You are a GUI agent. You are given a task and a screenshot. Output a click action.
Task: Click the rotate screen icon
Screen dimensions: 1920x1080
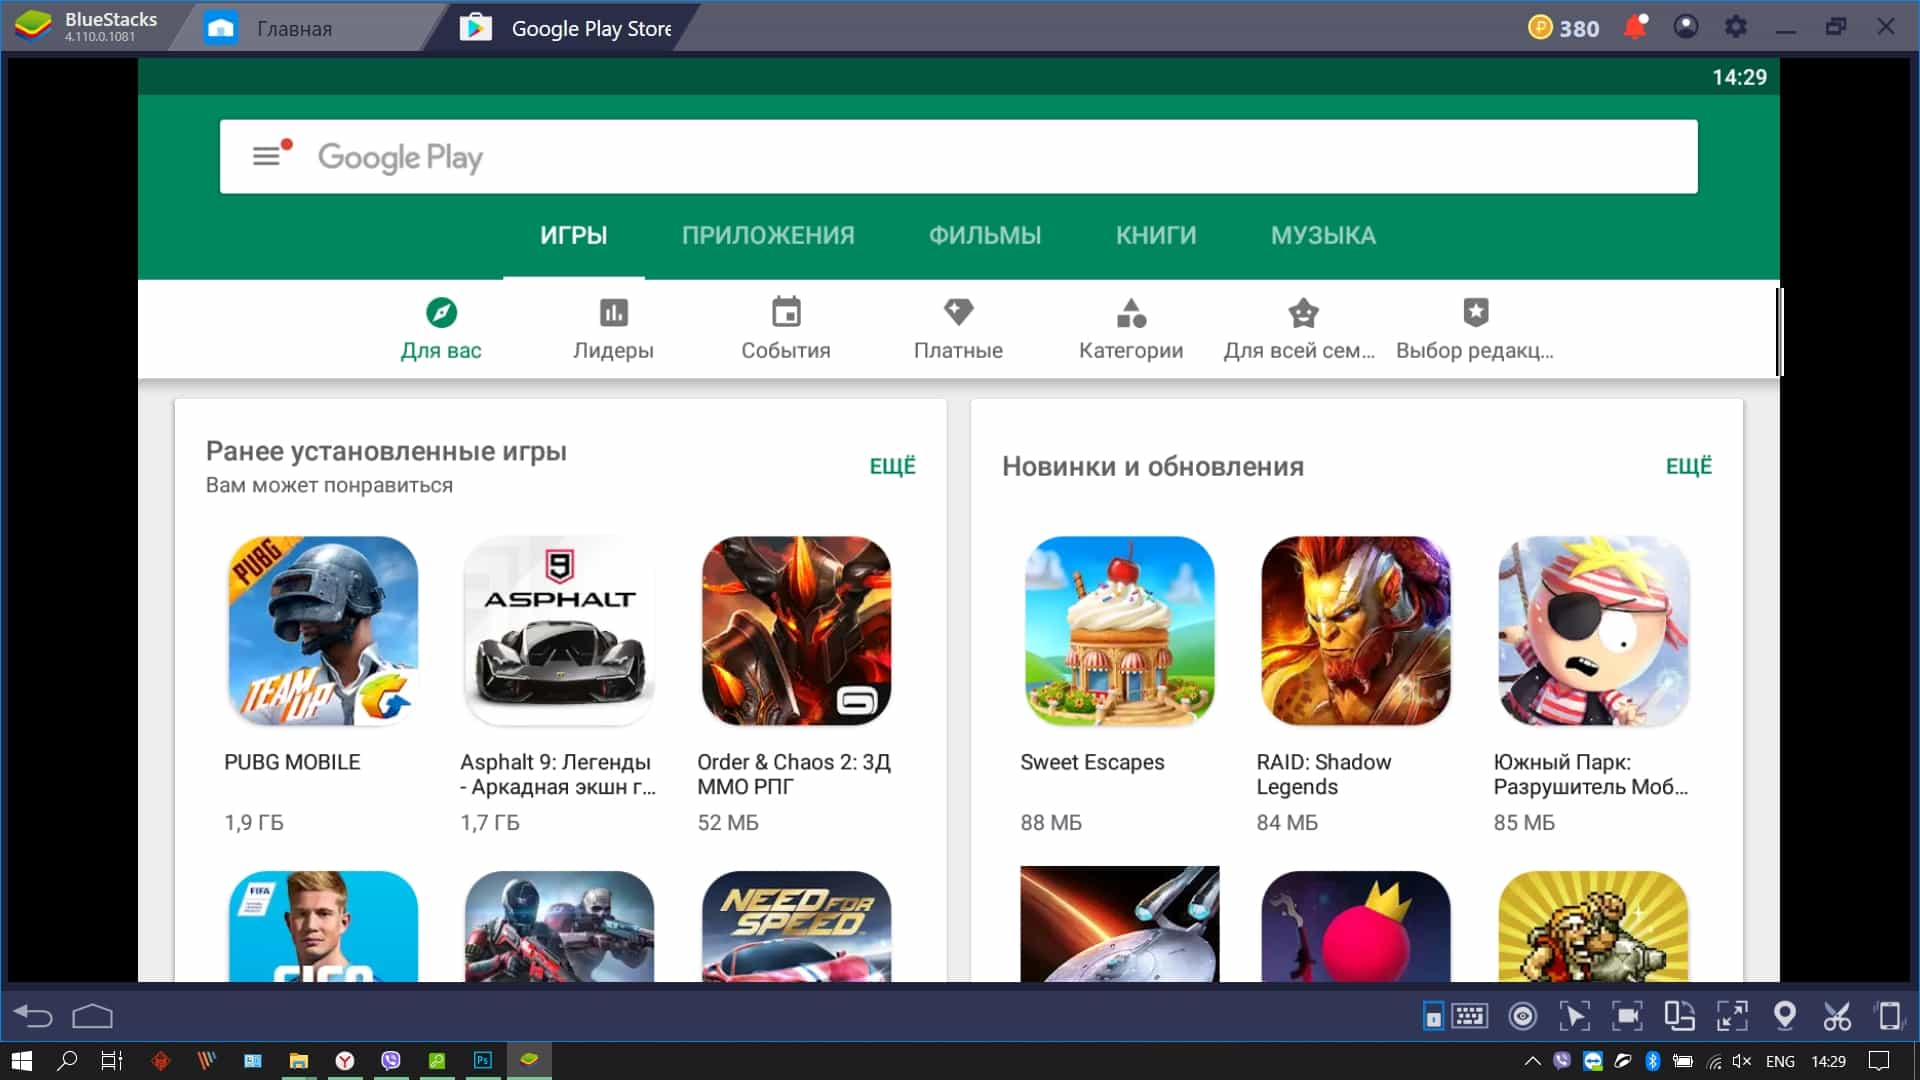(x=1679, y=1017)
